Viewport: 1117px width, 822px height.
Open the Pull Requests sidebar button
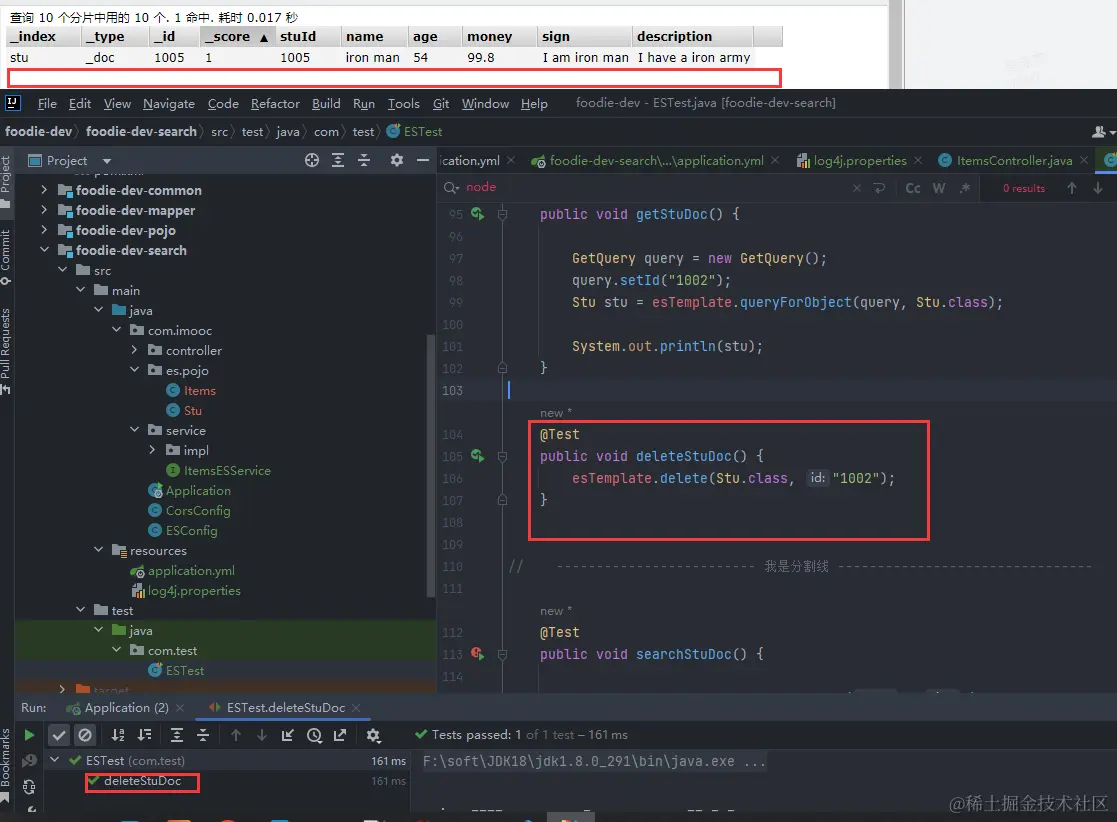(x=6, y=350)
